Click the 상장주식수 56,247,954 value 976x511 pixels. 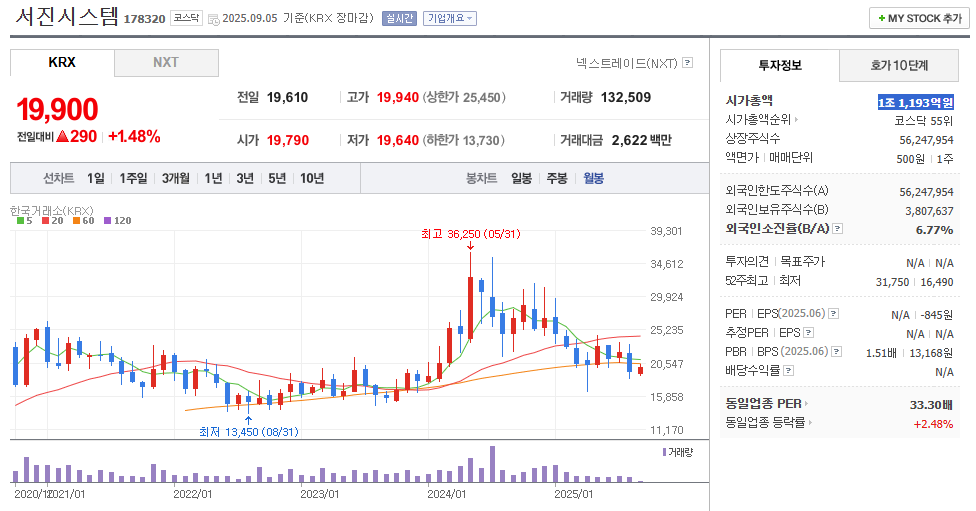click(x=926, y=140)
